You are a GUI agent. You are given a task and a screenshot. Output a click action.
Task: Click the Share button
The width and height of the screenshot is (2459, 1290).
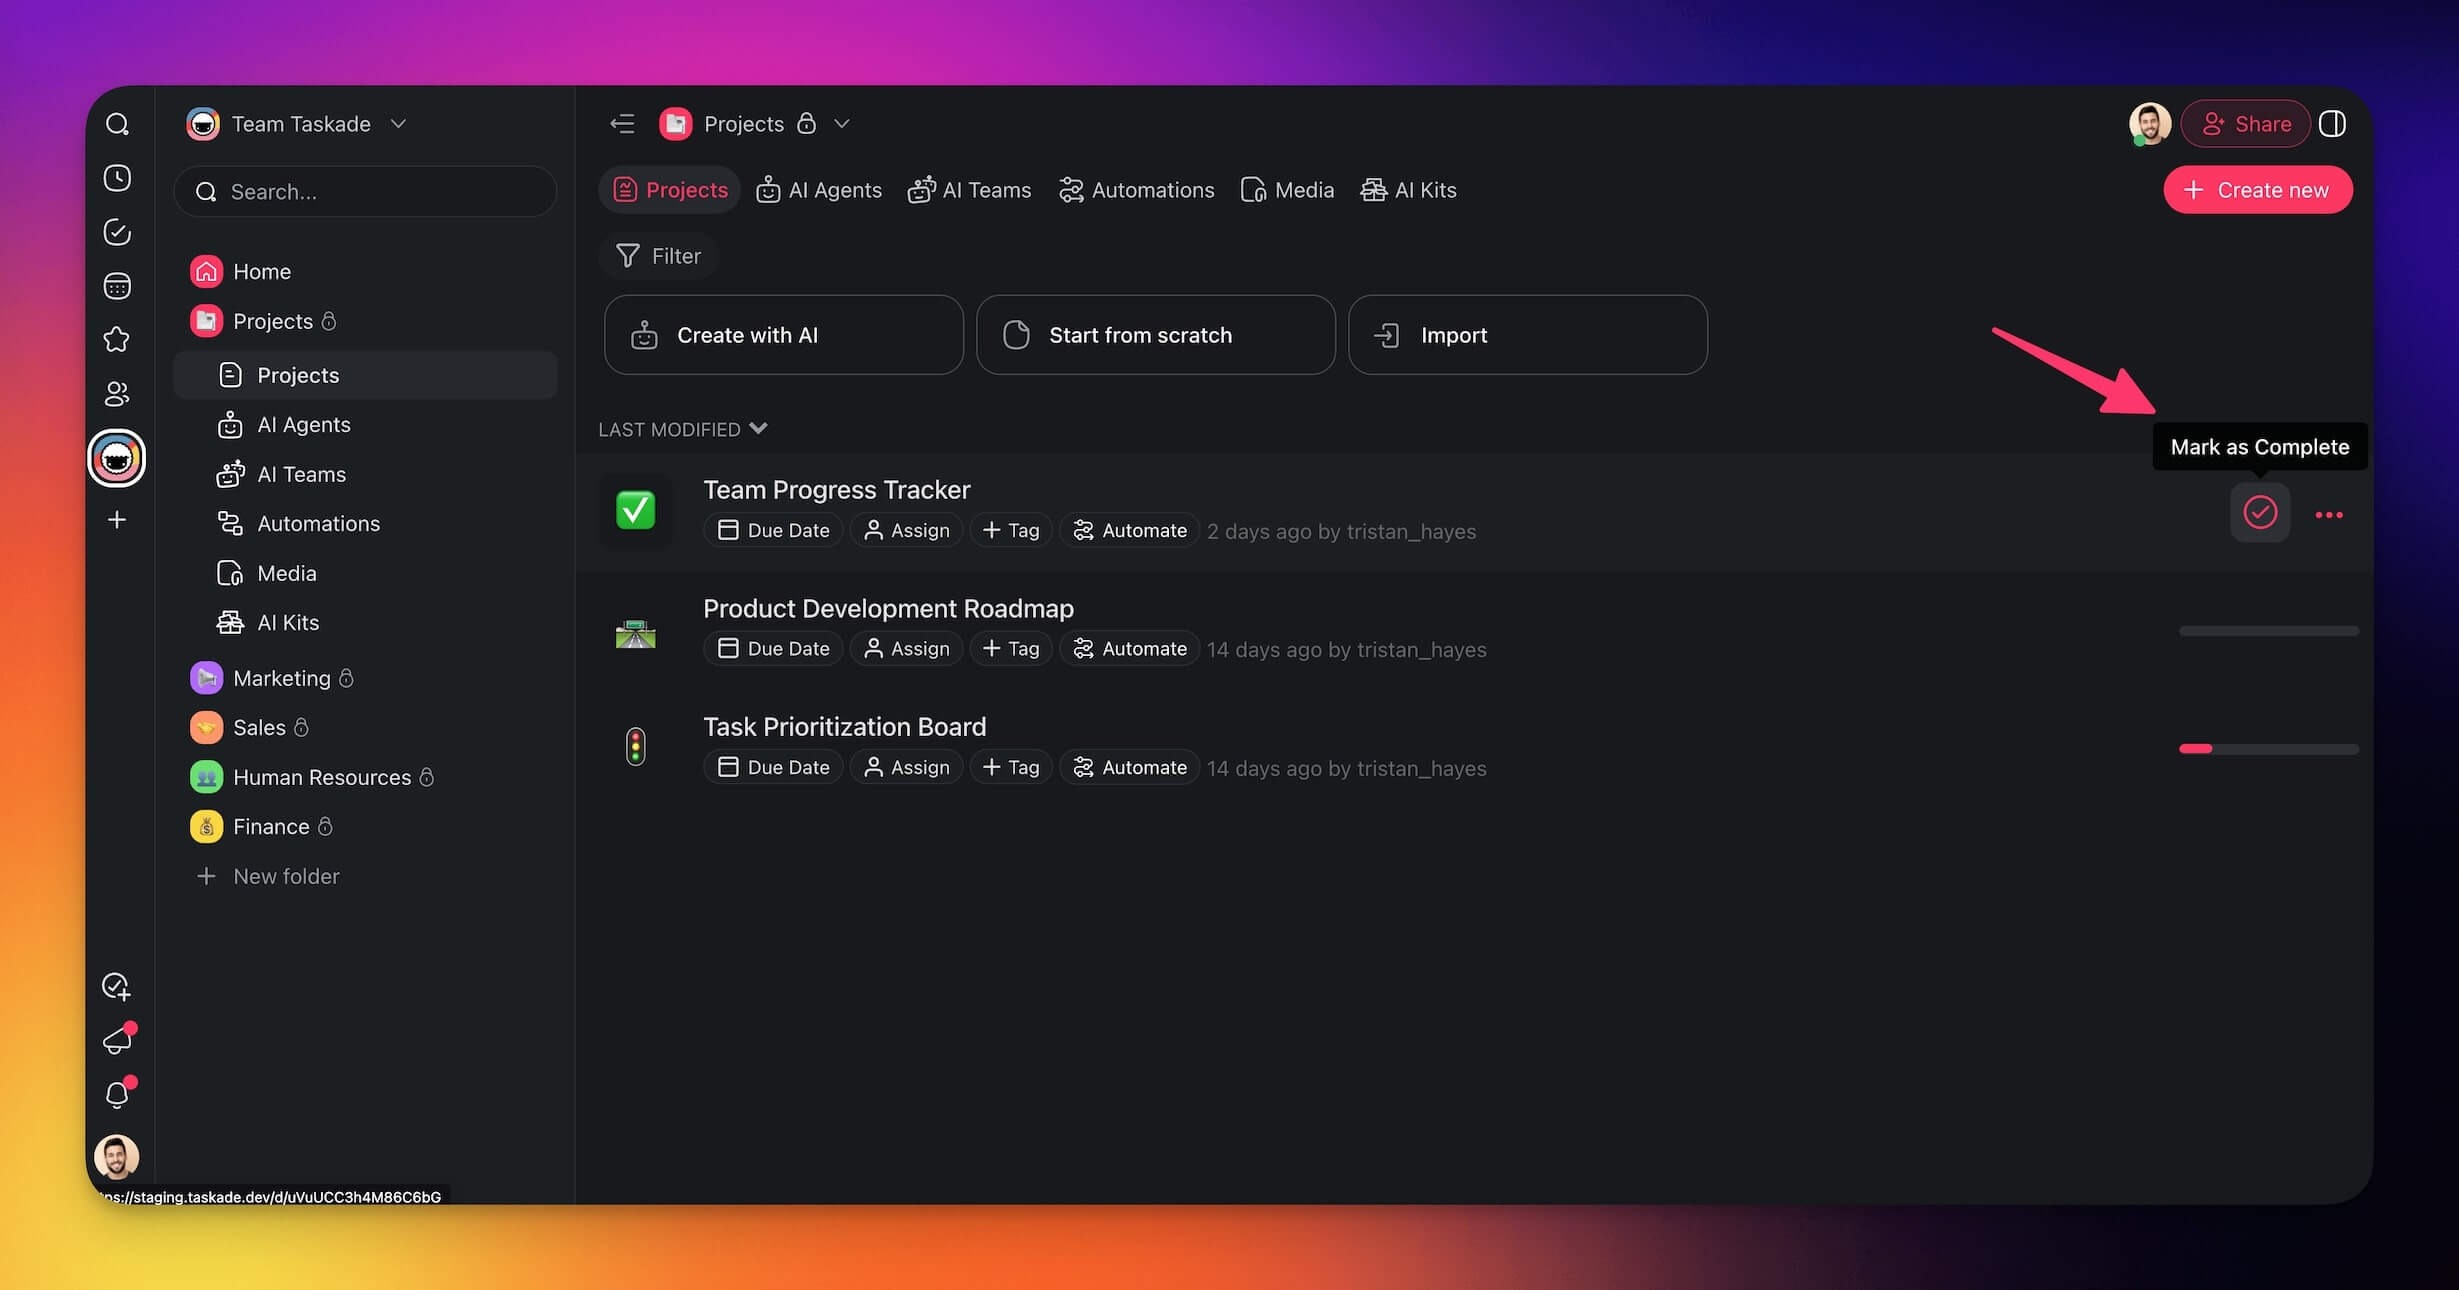[x=2245, y=124]
